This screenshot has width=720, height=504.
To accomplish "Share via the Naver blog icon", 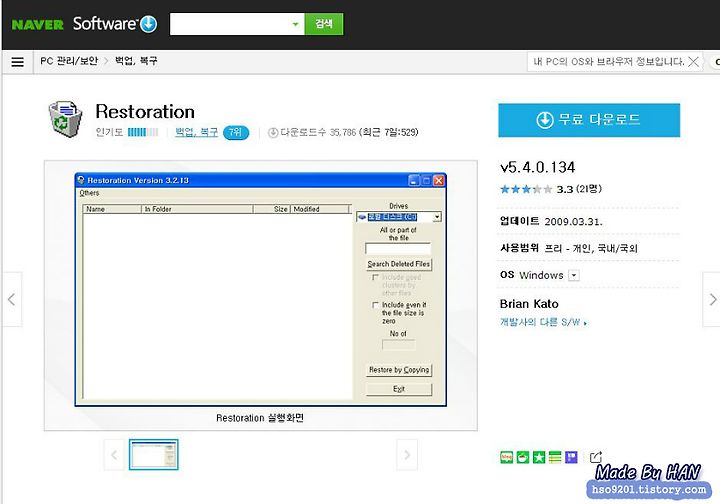I will click(x=506, y=457).
